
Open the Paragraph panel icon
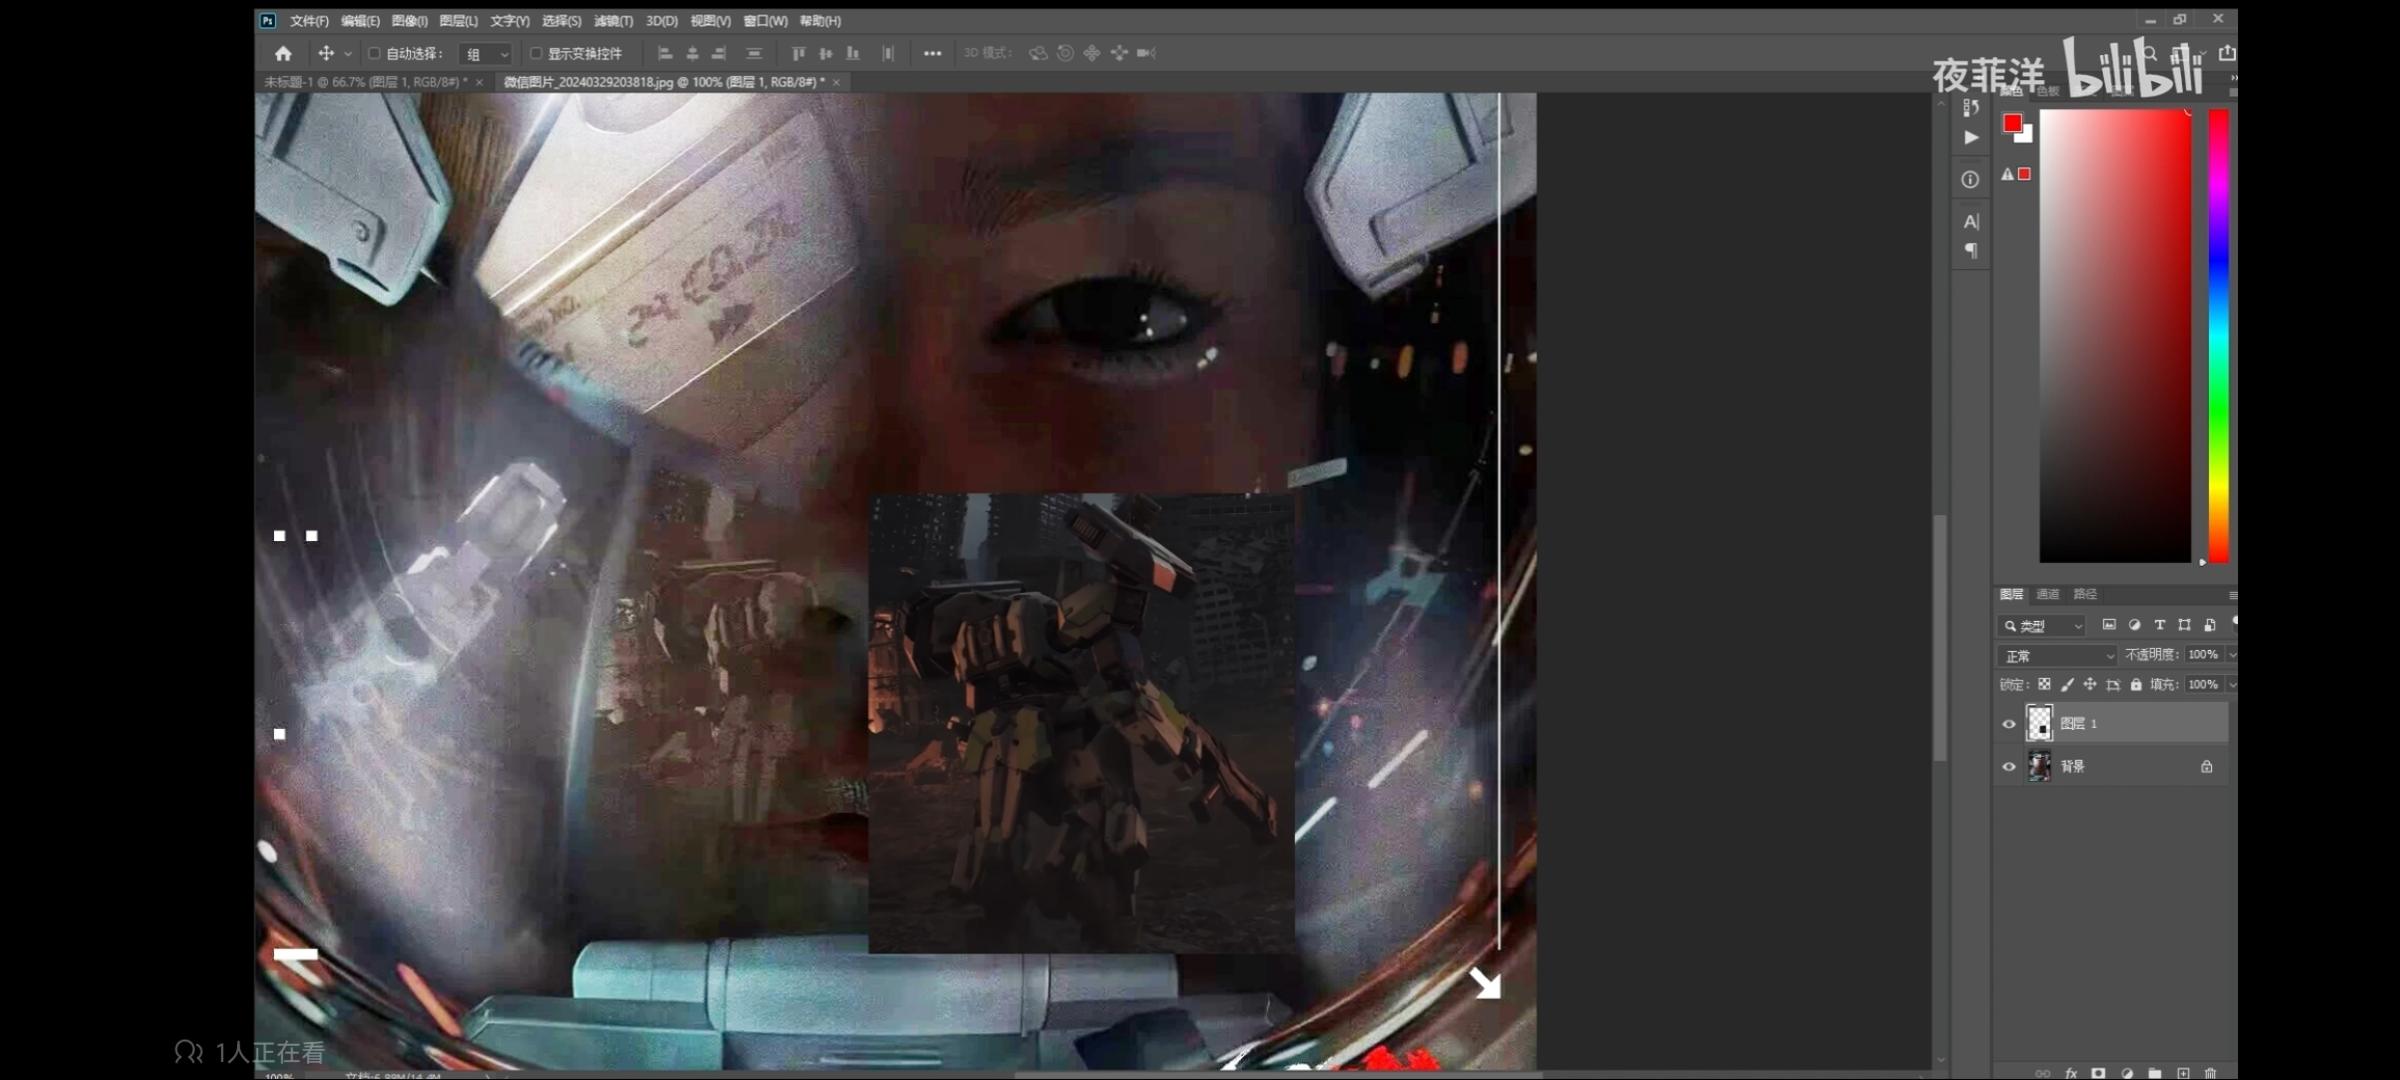click(1970, 250)
